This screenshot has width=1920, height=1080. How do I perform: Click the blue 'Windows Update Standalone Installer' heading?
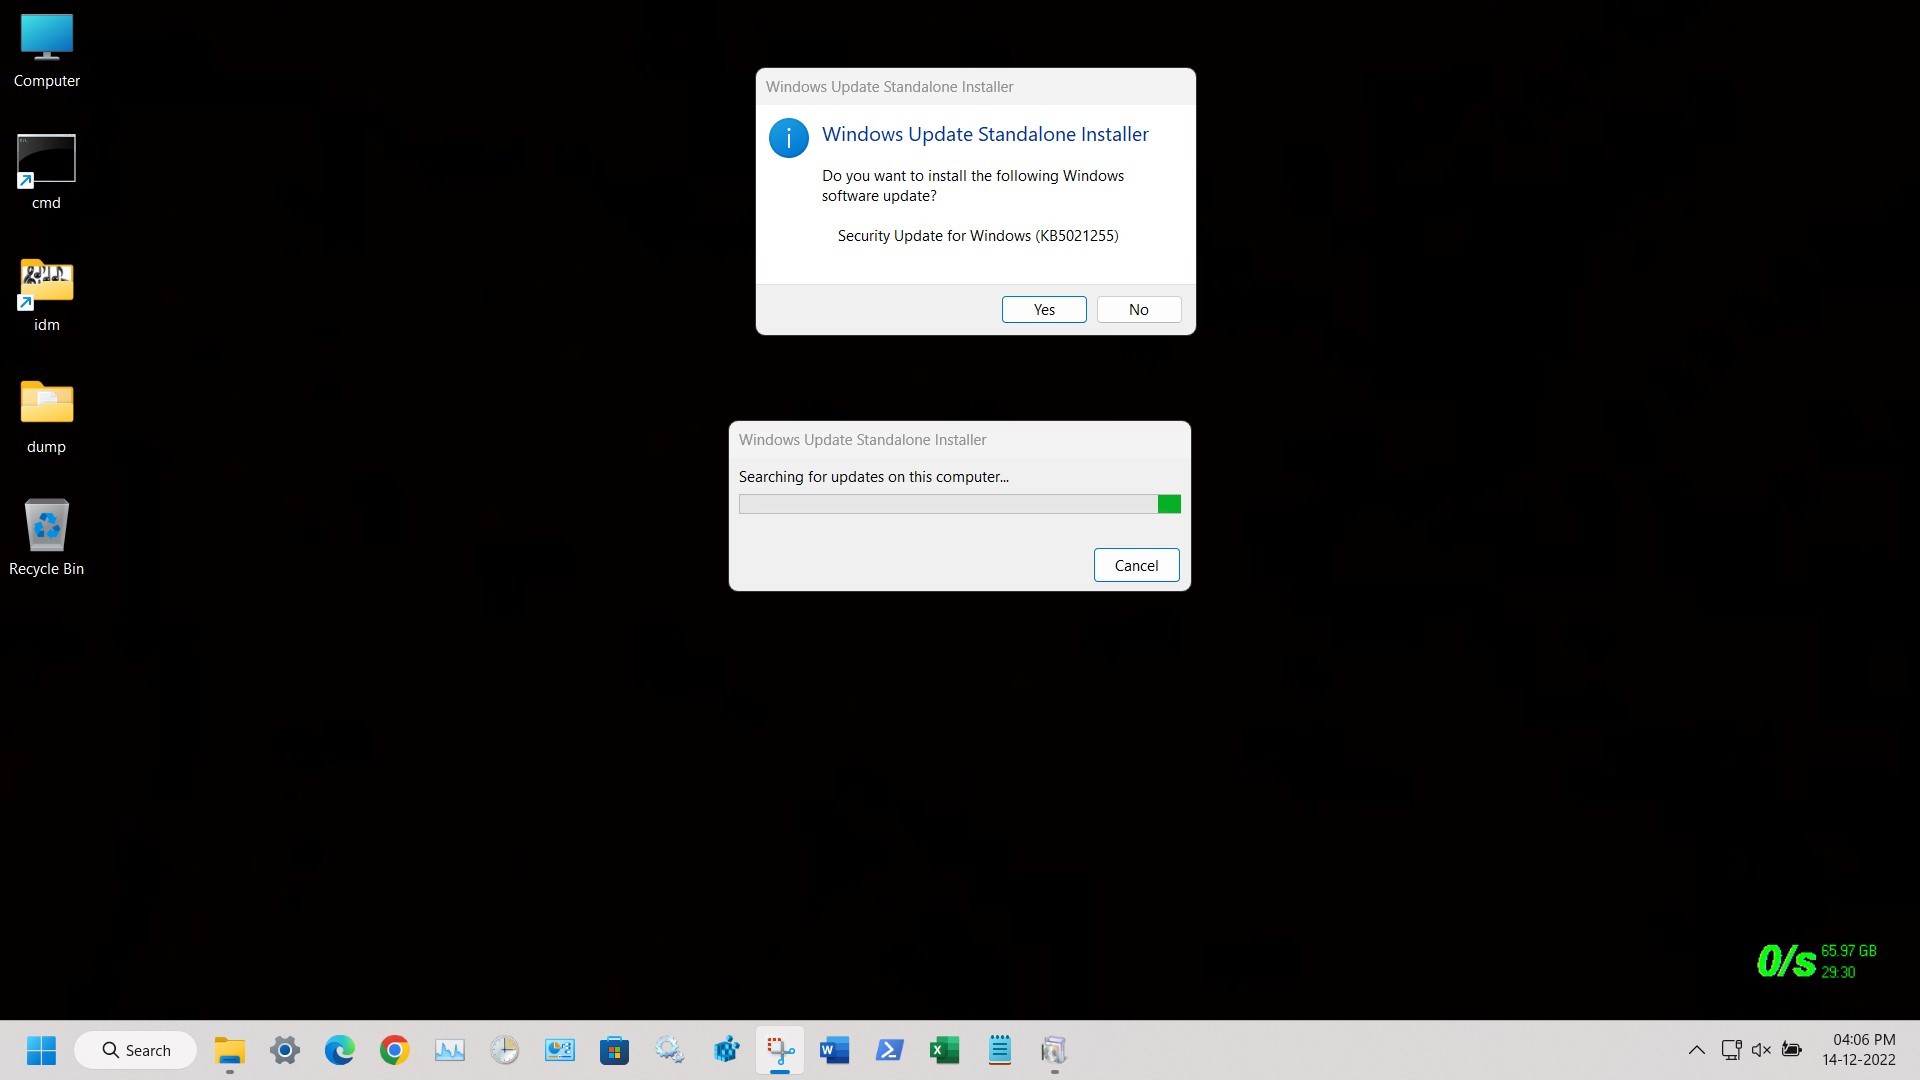985,135
